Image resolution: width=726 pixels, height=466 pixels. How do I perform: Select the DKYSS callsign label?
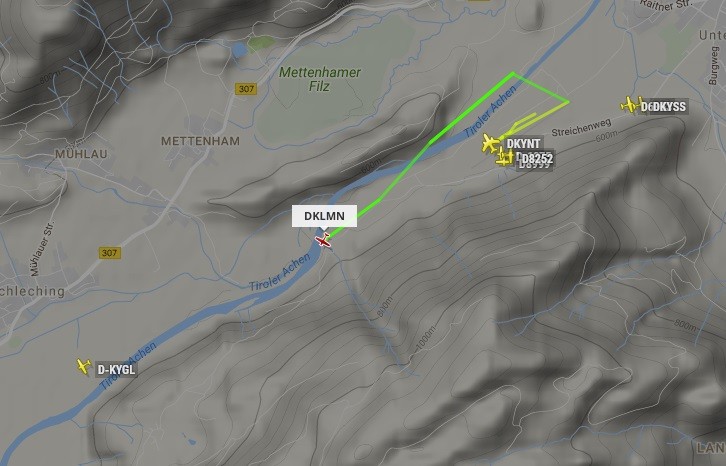(x=669, y=107)
